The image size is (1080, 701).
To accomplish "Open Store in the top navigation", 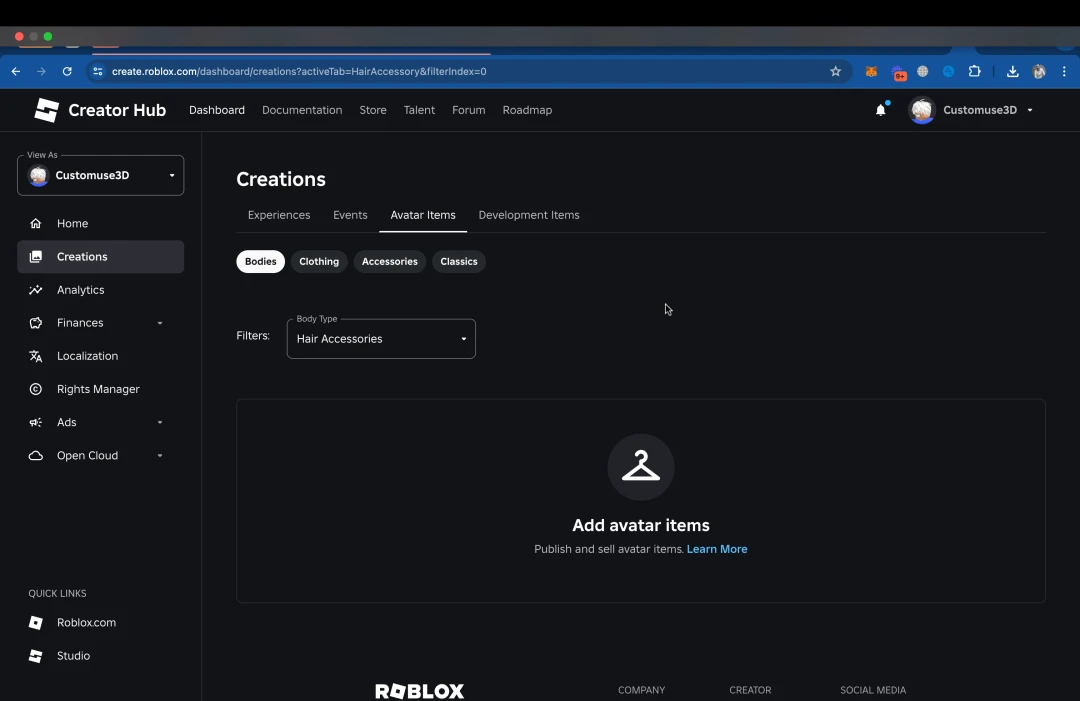I will coord(373,110).
